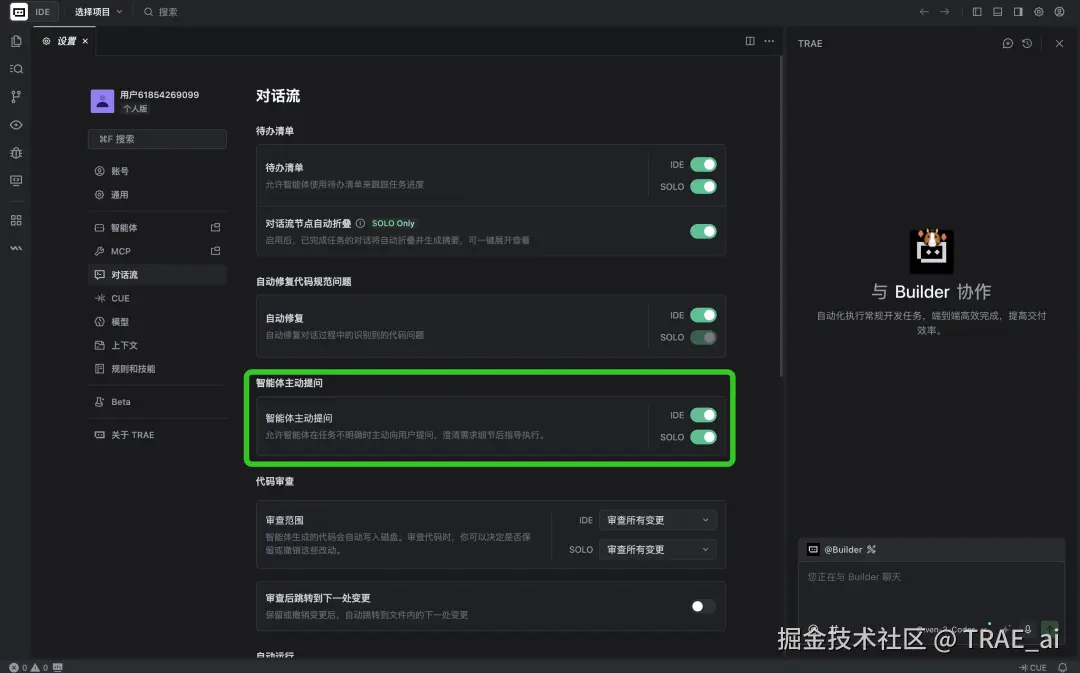
Task: Switch to the 设置 tab
Action: (x=66, y=41)
